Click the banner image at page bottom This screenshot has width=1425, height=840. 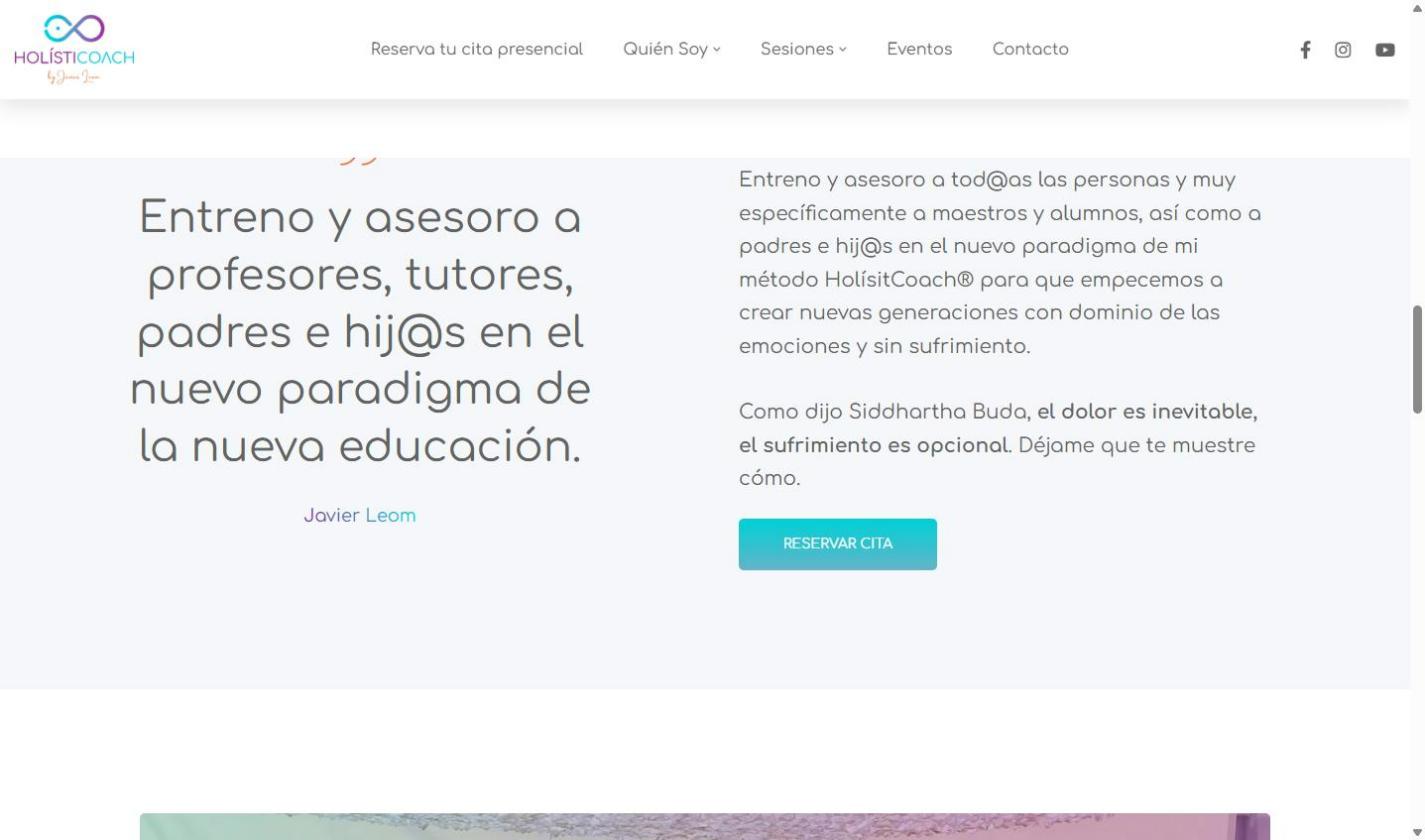coord(705,827)
